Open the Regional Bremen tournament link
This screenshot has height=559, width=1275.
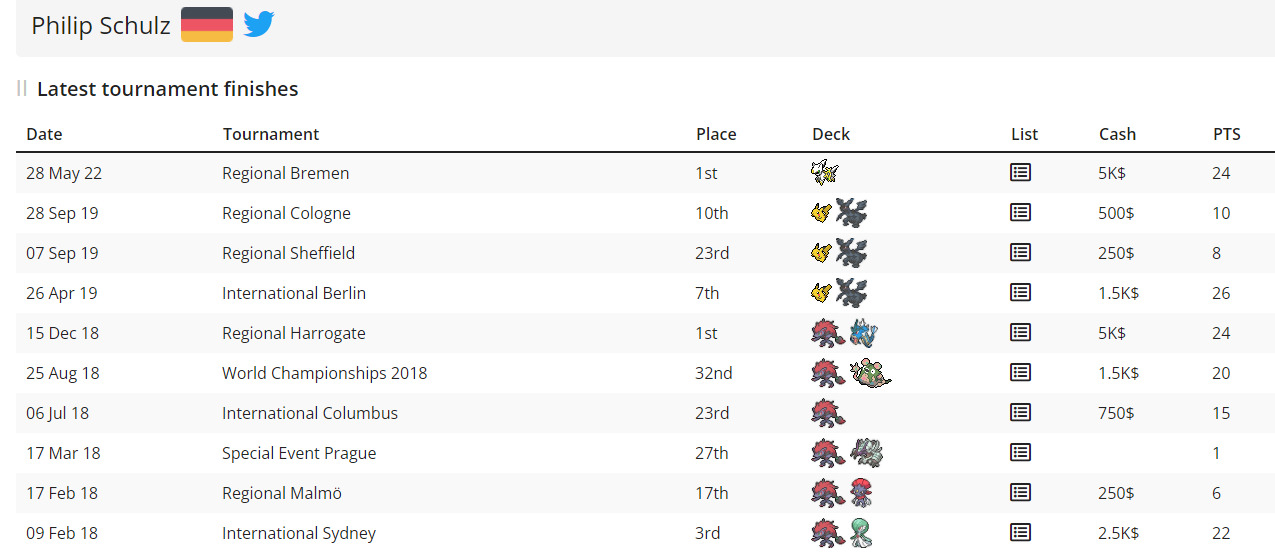coord(285,173)
